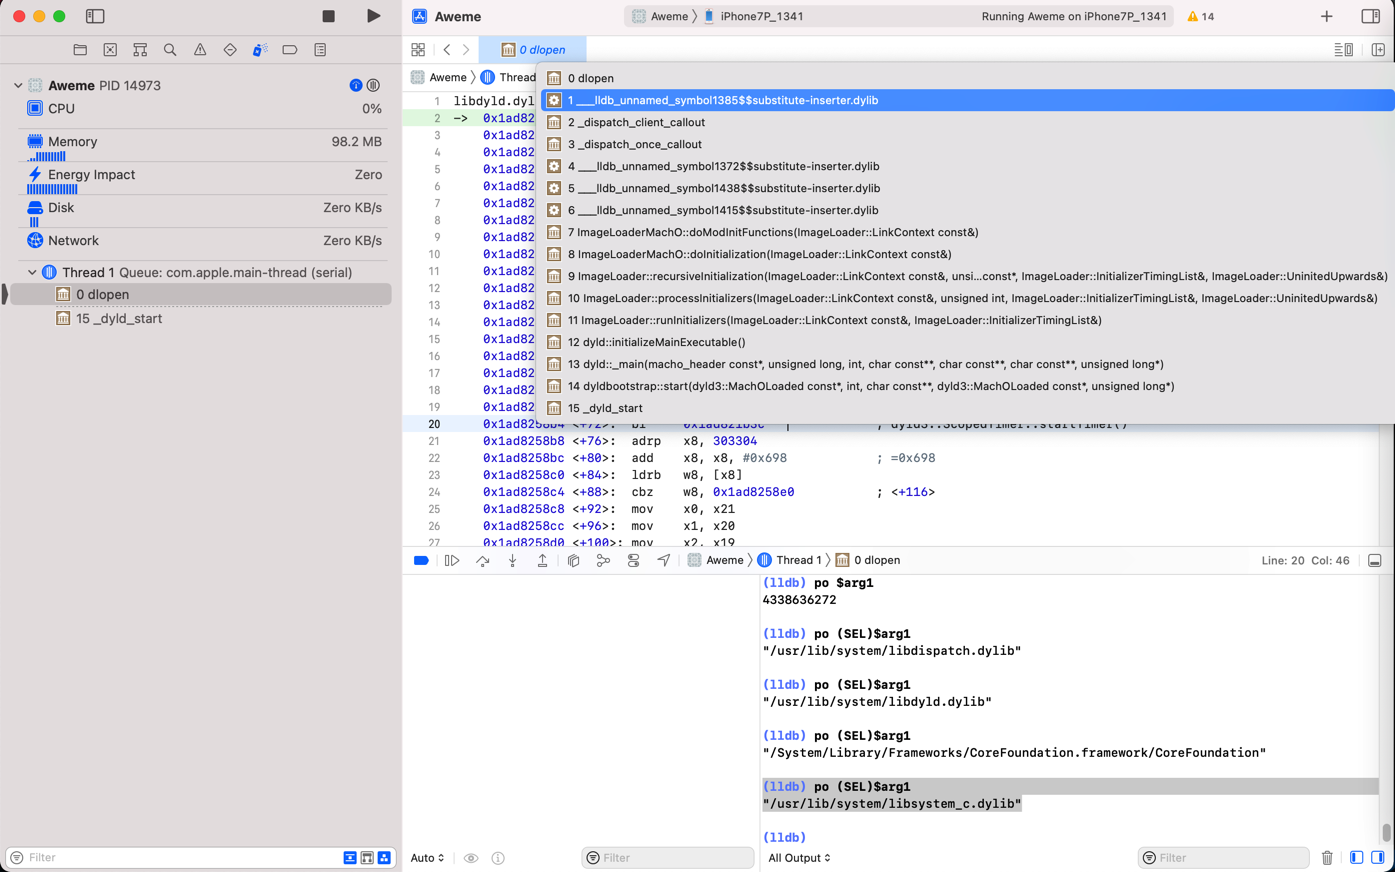Open the related items grid menu
The width and height of the screenshot is (1395, 872).
(418, 50)
